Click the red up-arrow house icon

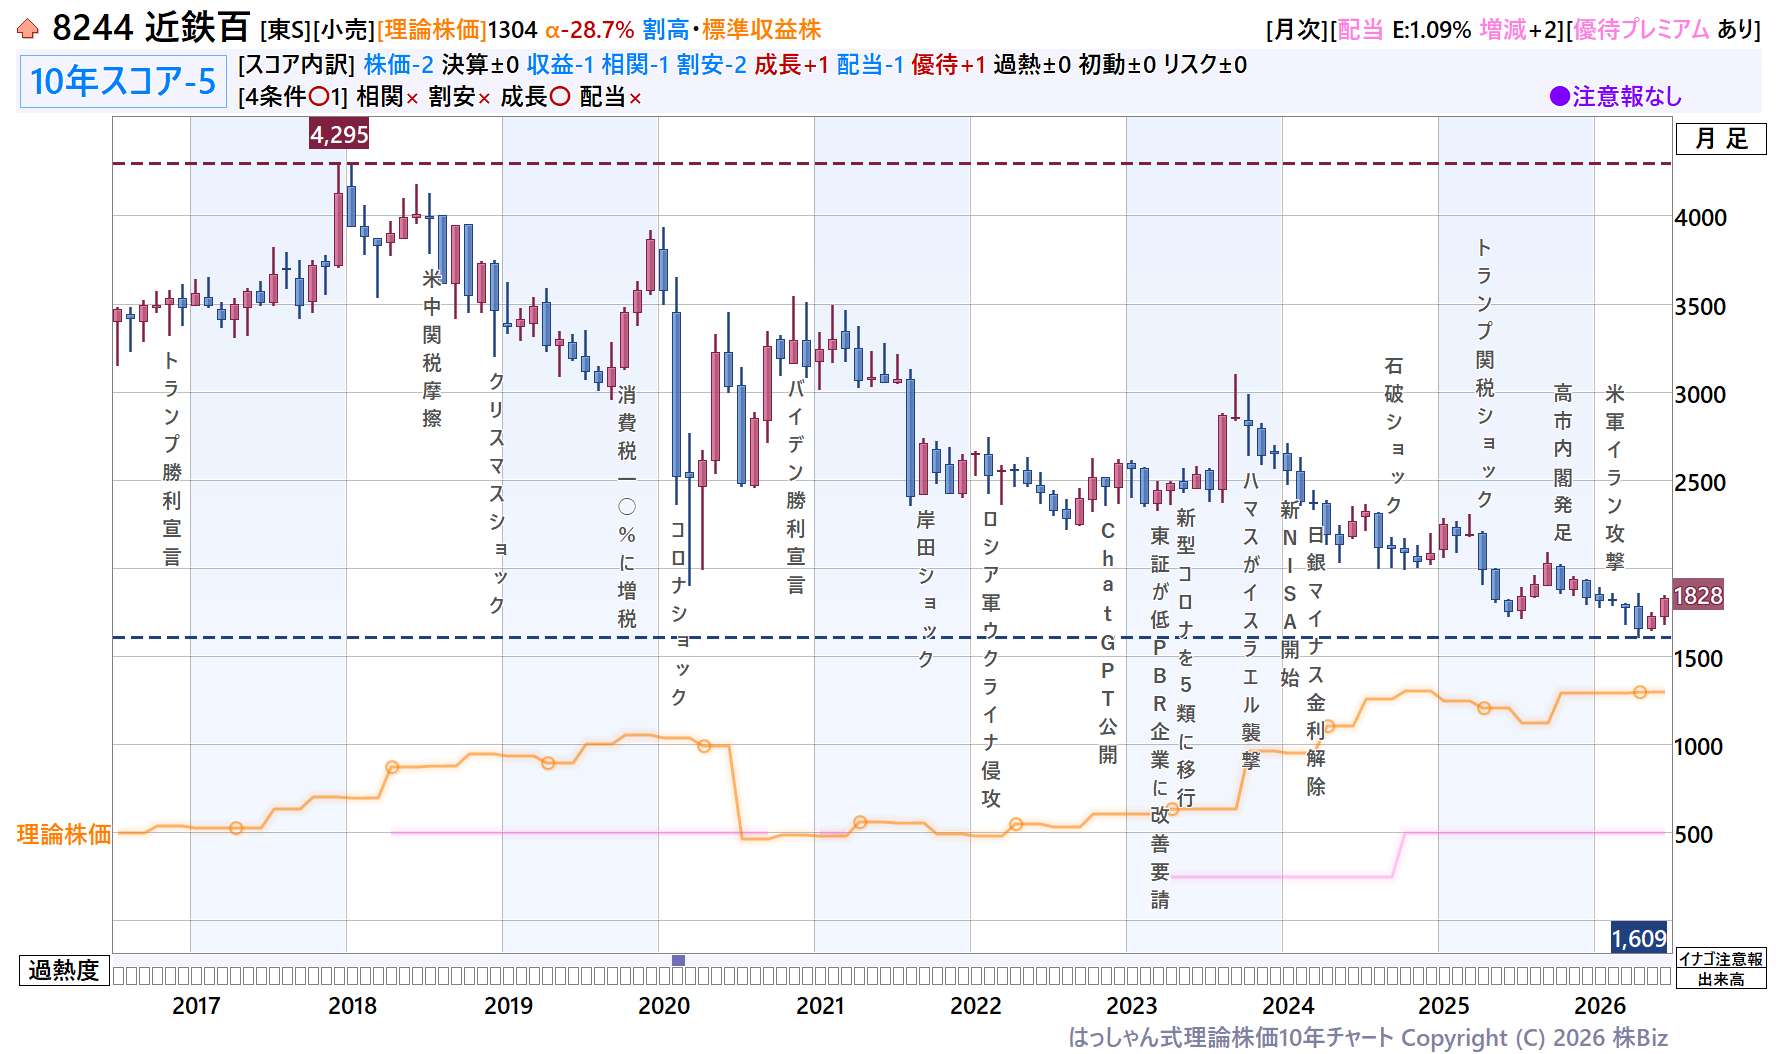pos(28,29)
